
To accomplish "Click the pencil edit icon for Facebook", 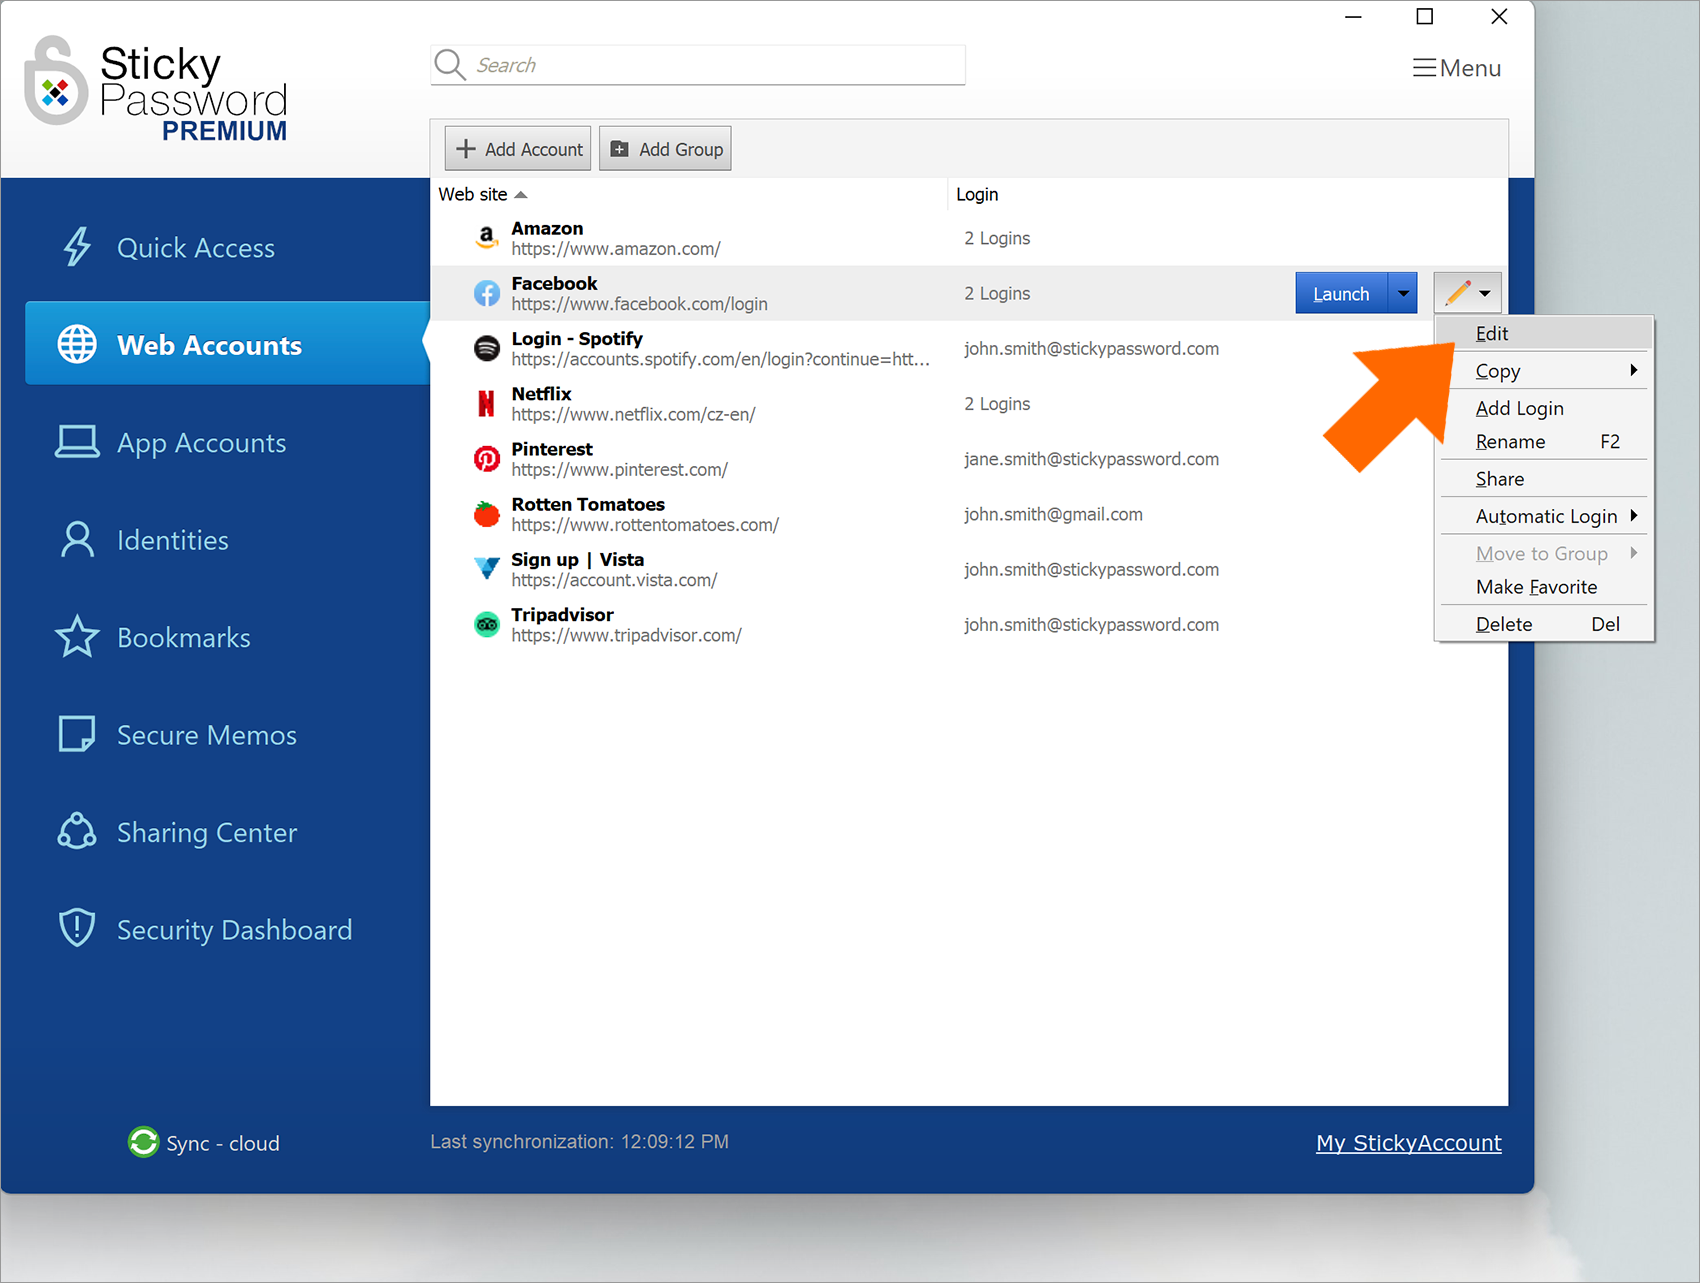I will (1458, 293).
